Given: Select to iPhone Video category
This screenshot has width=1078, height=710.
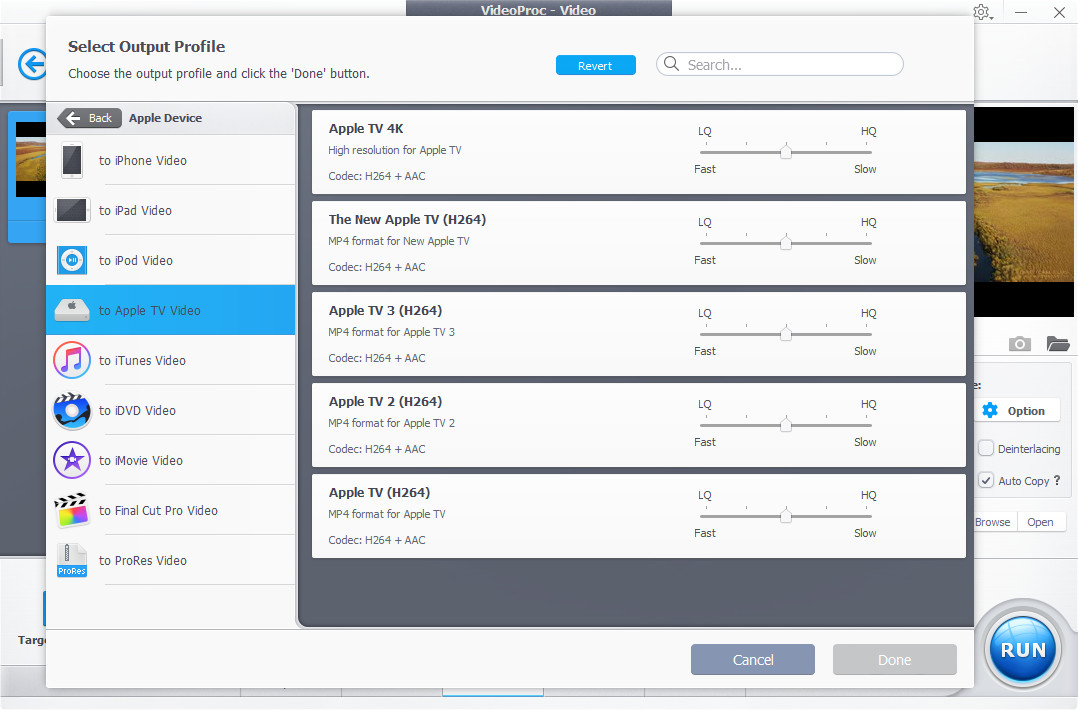Looking at the screenshot, I should click(170, 160).
